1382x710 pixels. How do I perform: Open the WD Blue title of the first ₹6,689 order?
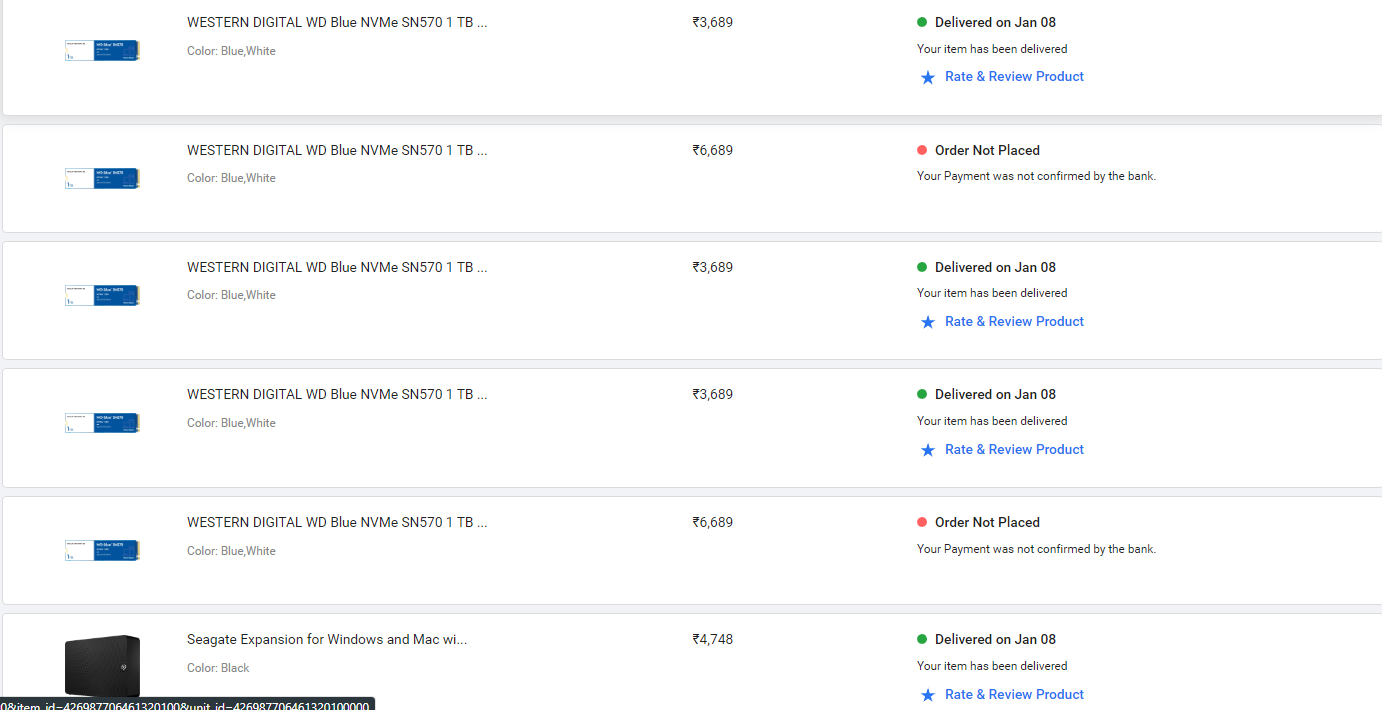(337, 150)
